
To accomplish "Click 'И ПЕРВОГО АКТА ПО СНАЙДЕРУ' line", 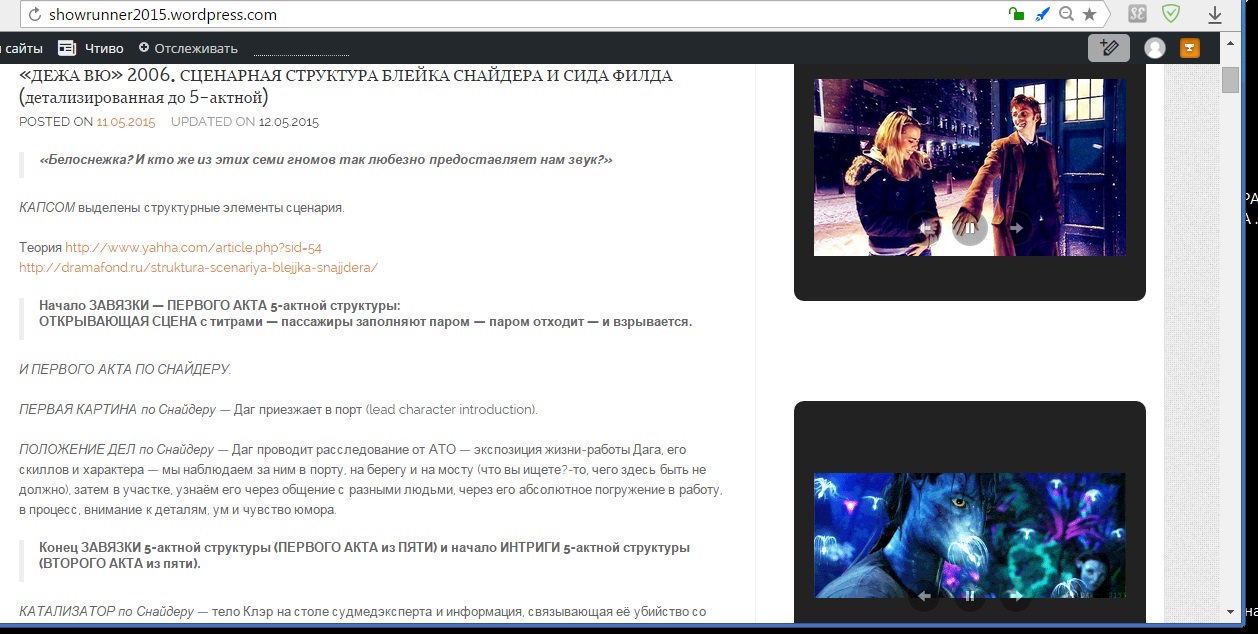I will (x=125, y=369).
